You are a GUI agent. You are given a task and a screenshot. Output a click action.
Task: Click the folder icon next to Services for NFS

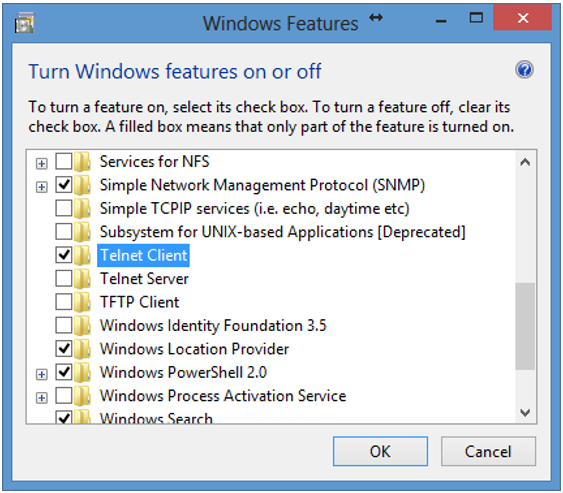(83, 162)
